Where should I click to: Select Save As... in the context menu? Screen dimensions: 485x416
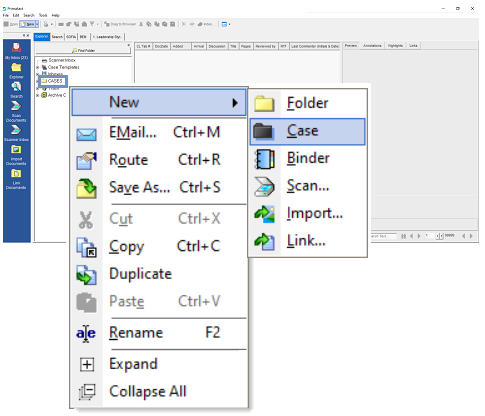click(159, 187)
